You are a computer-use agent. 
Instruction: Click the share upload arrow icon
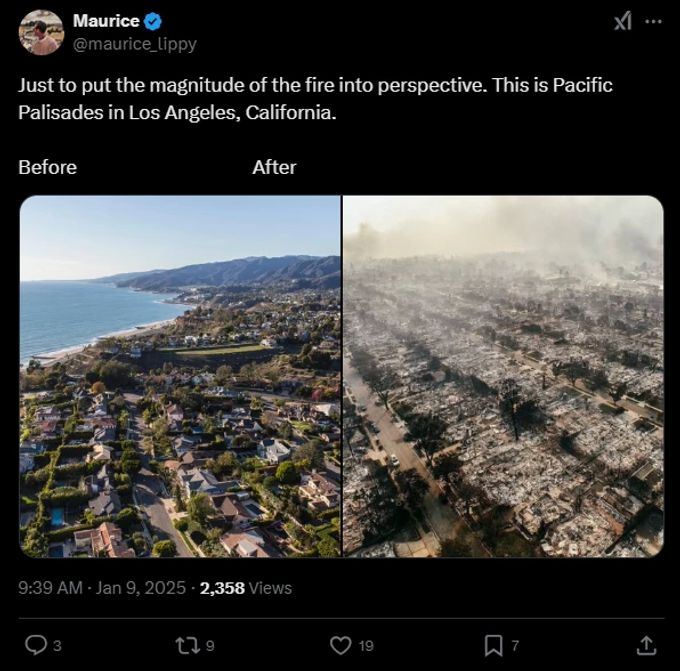click(646, 645)
